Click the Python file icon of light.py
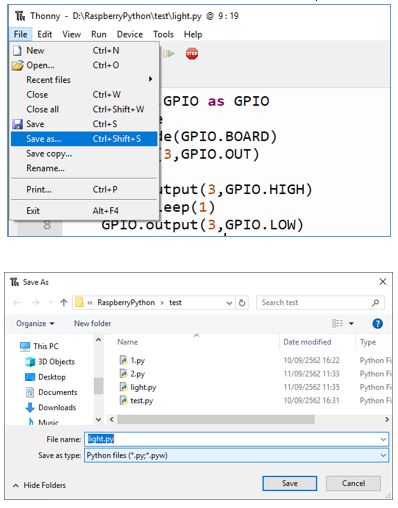 coord(123,387)
